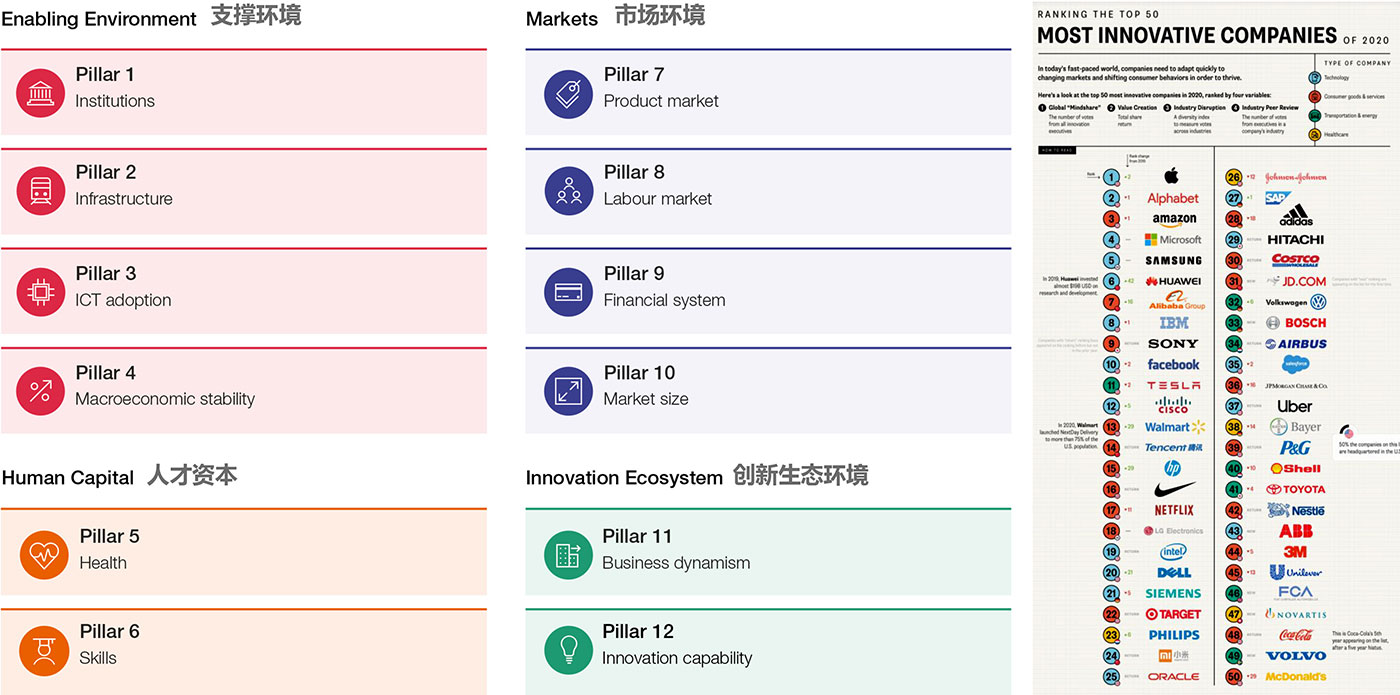Select the Skills graduate icon
The height and width of the screenshot is (695, 1400).
click(x=44, y=650)
